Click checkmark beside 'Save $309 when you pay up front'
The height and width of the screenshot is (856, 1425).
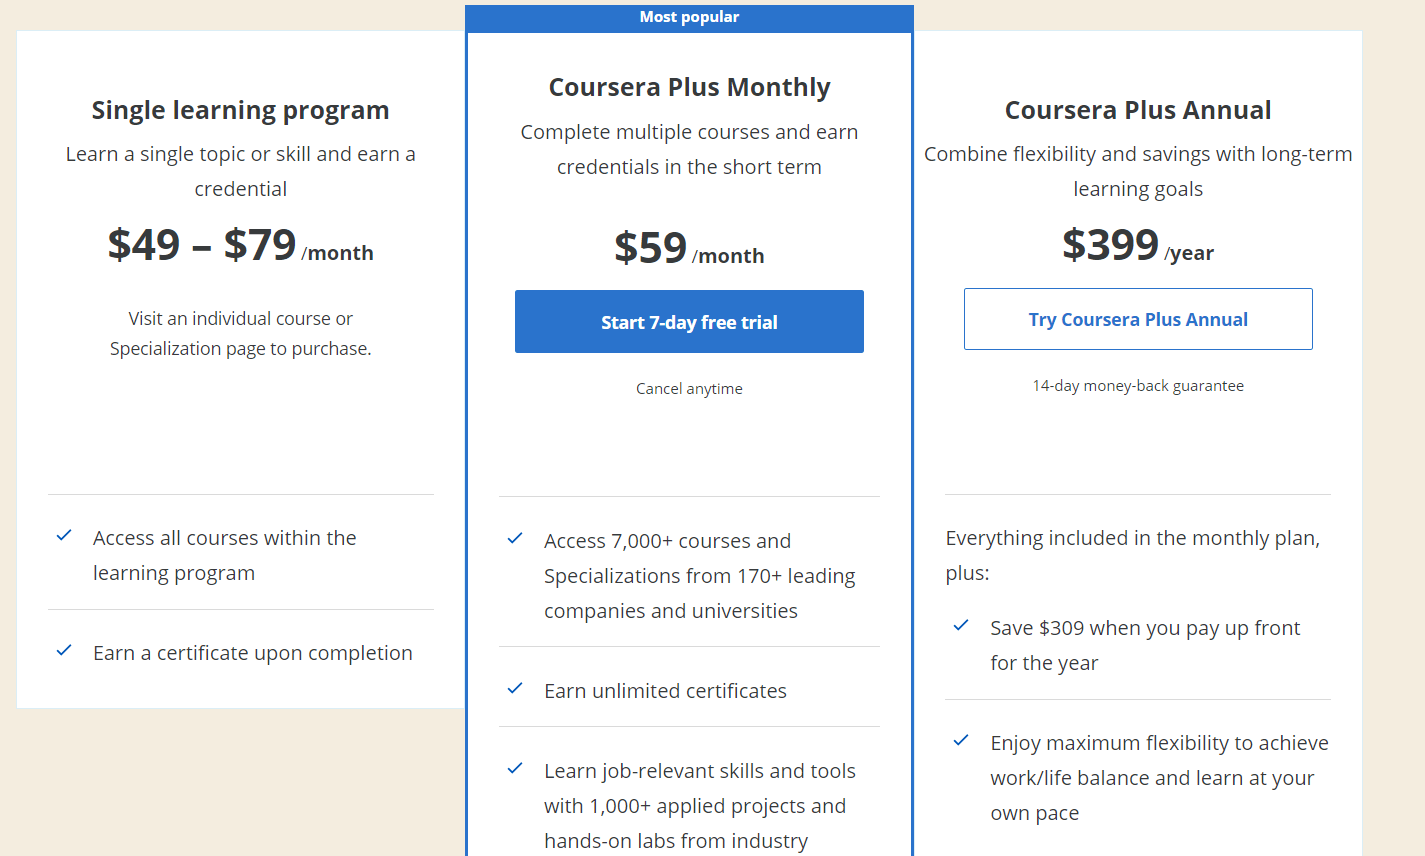click(961, 626)
